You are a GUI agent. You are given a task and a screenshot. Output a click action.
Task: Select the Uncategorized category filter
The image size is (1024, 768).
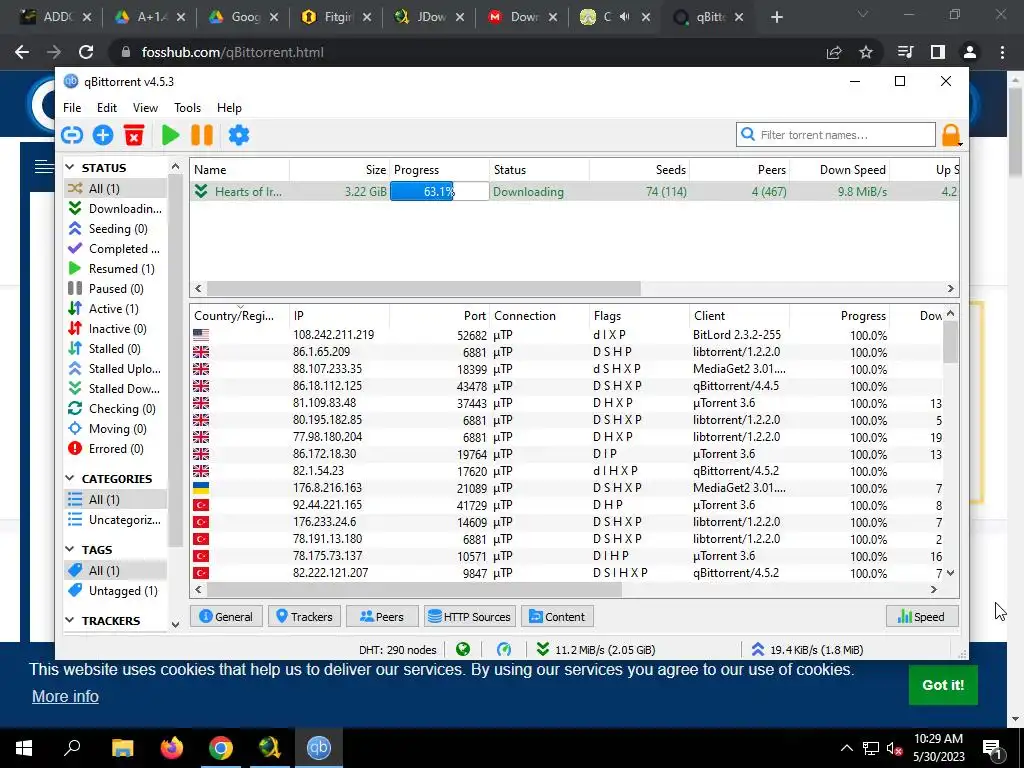tap(115, 520)
